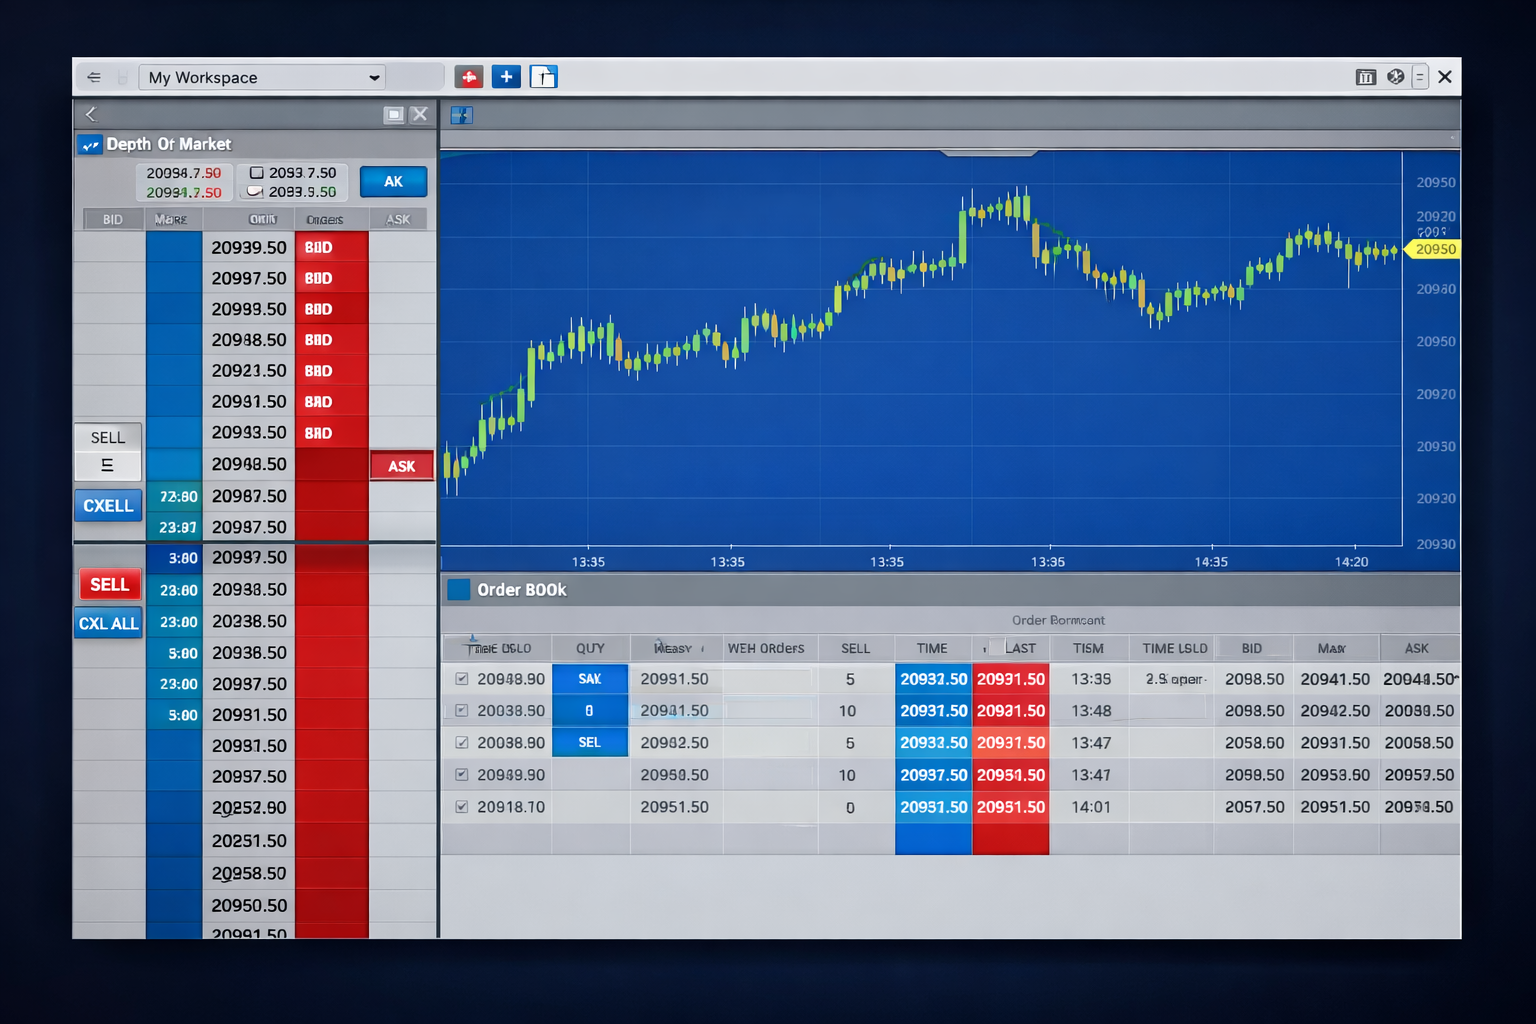This screenshot has height=1024, width=1536.
Task: Click the red SELL button
Action: (x=109, y=585)
